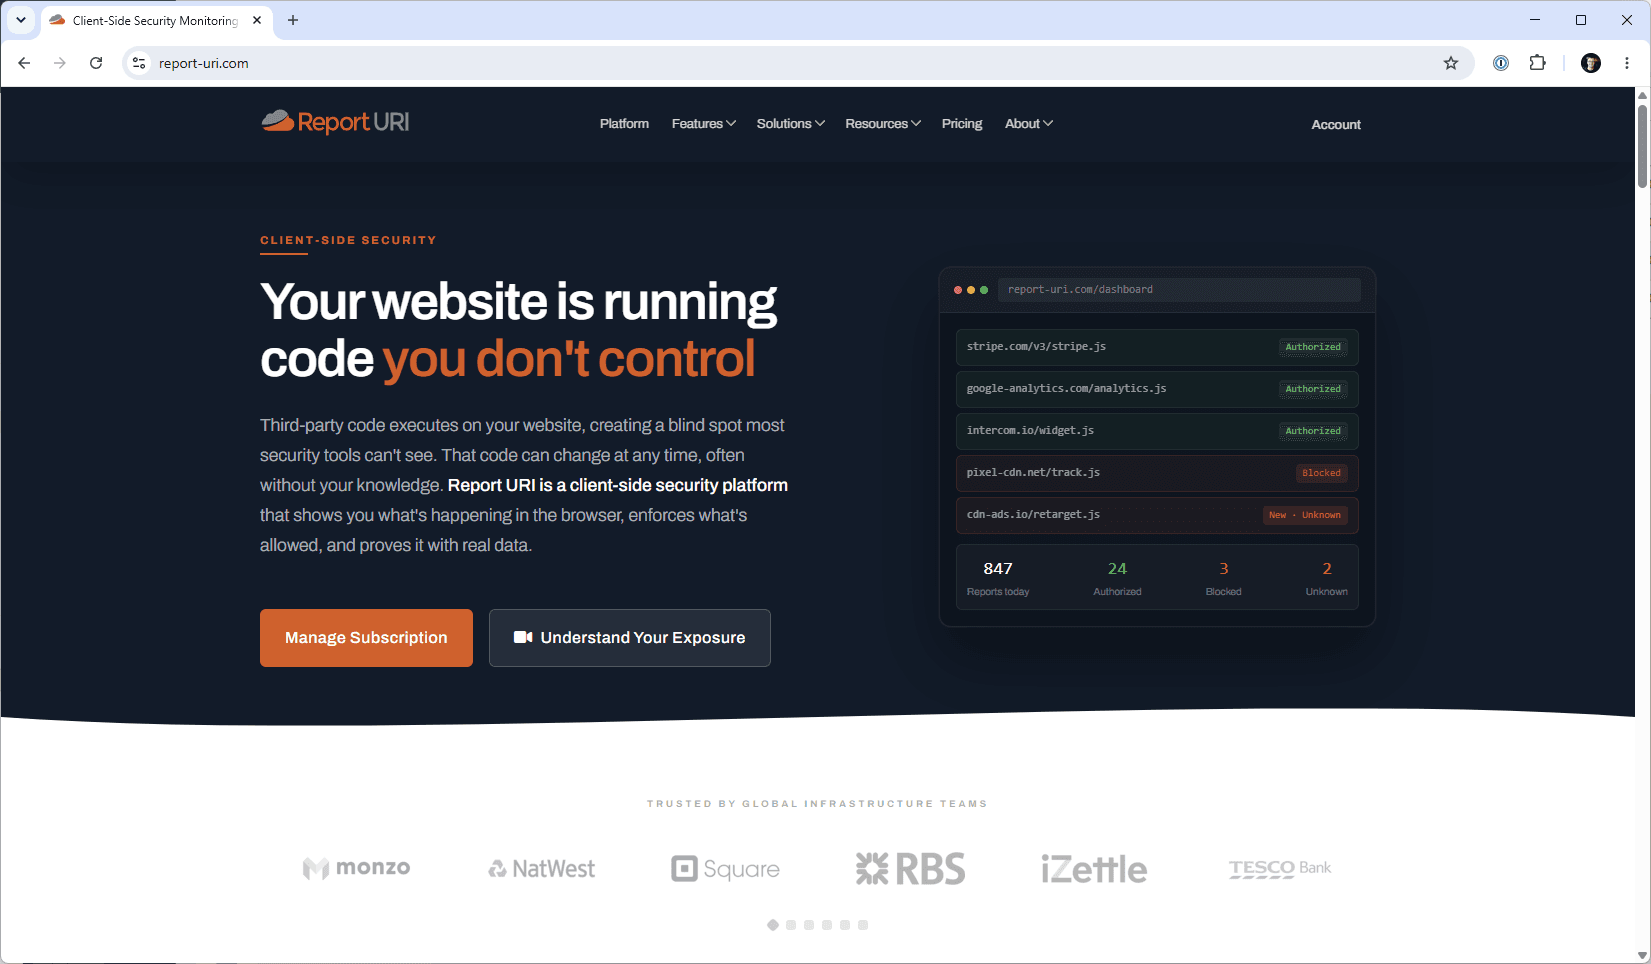
Task: Click the browser forward arrow
Action: [x=60, y=63]
